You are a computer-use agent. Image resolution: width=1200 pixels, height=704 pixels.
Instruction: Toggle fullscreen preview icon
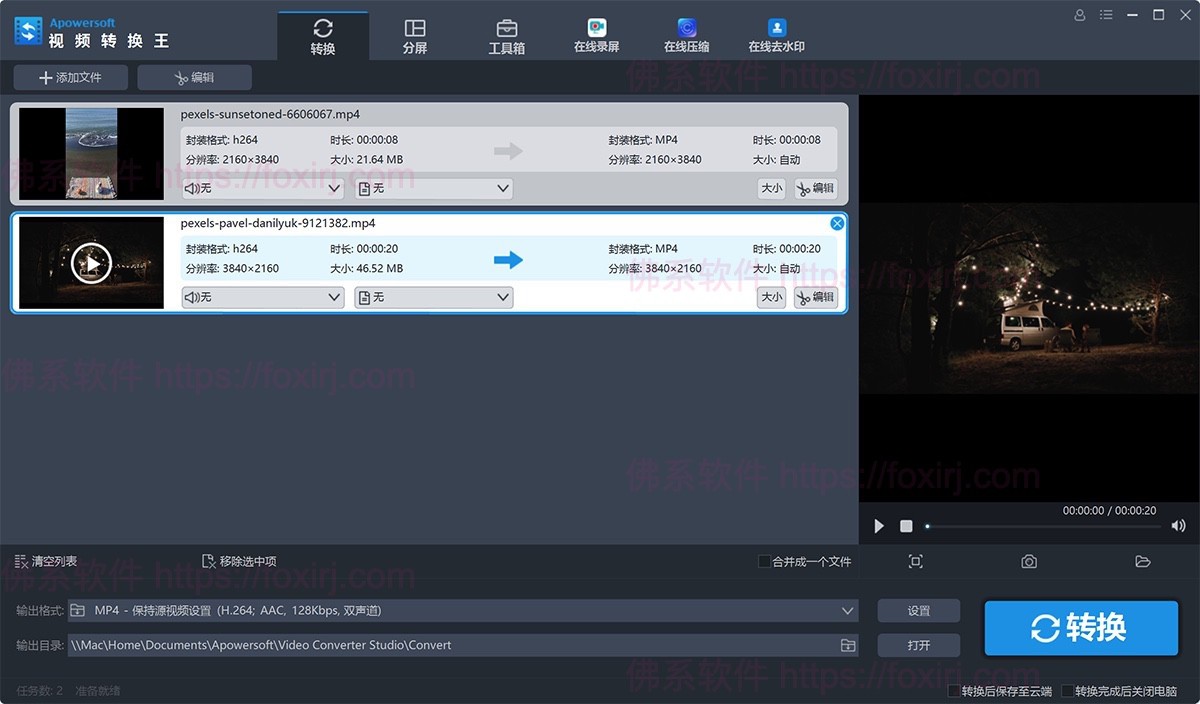[915, 562]
